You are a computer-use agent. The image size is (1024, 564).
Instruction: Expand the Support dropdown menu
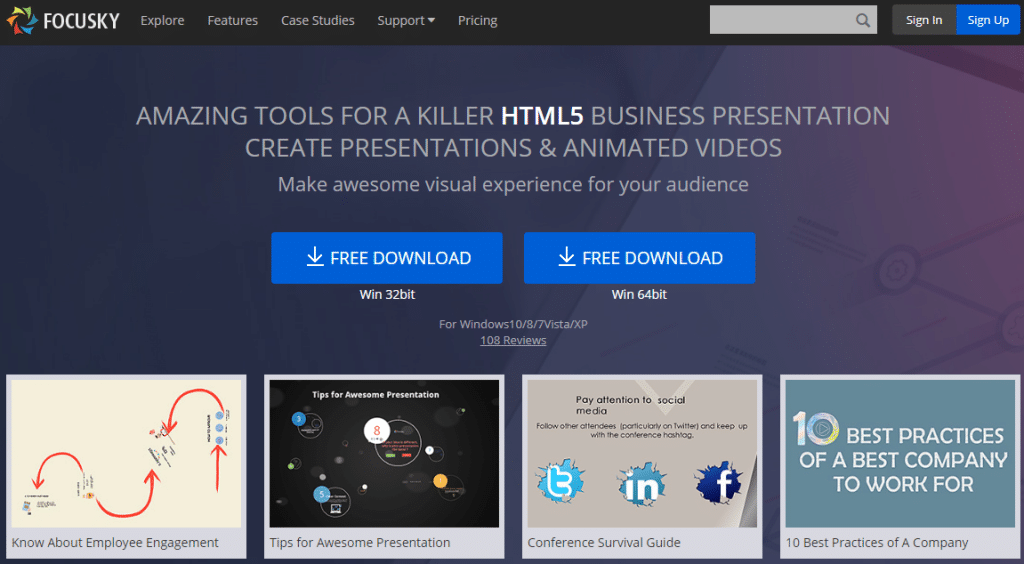coord(406,20)
